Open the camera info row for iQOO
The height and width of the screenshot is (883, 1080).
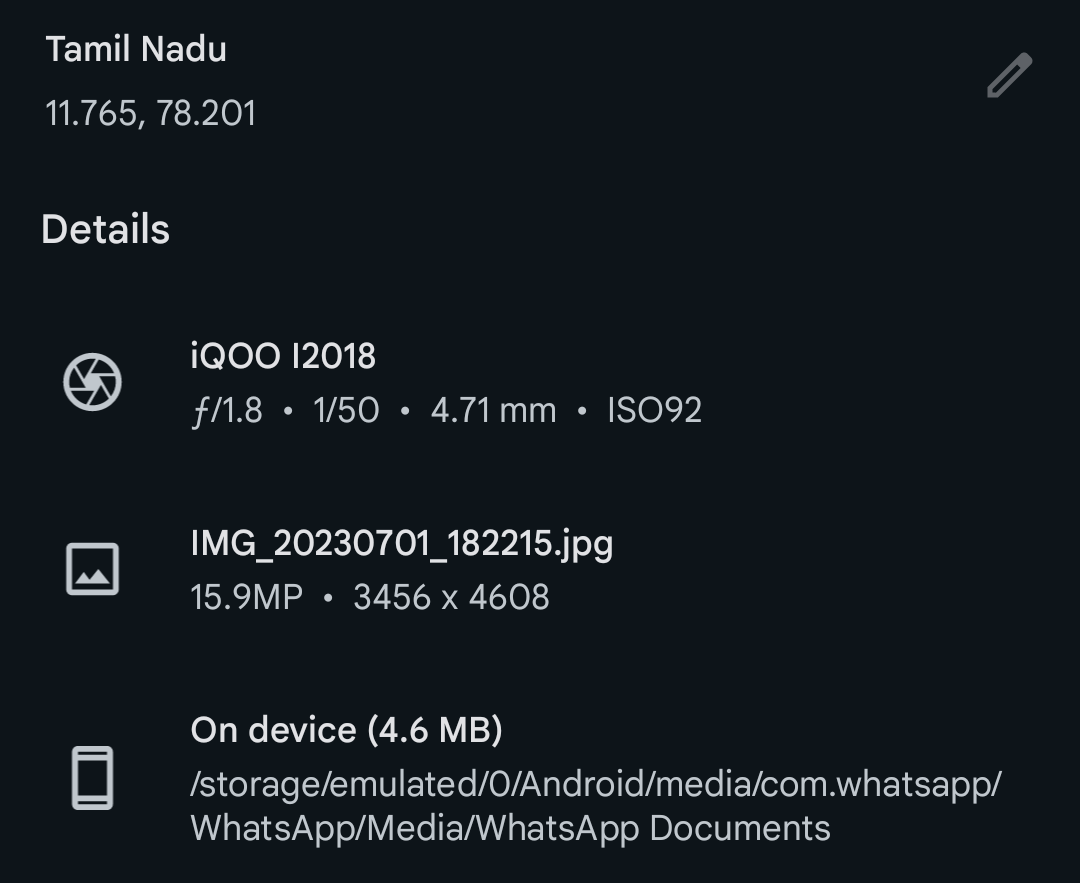coord(540,383)
